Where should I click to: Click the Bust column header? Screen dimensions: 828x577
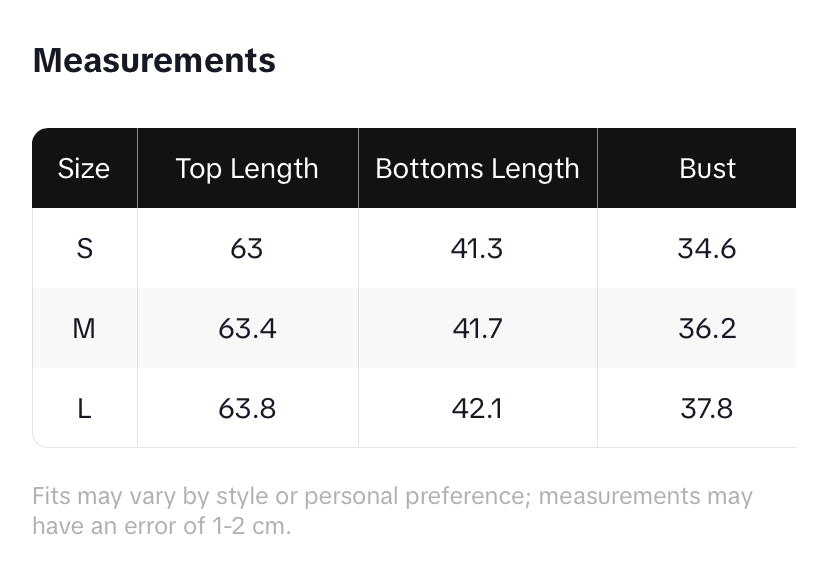pyautogui.click(x=707, y=169)
